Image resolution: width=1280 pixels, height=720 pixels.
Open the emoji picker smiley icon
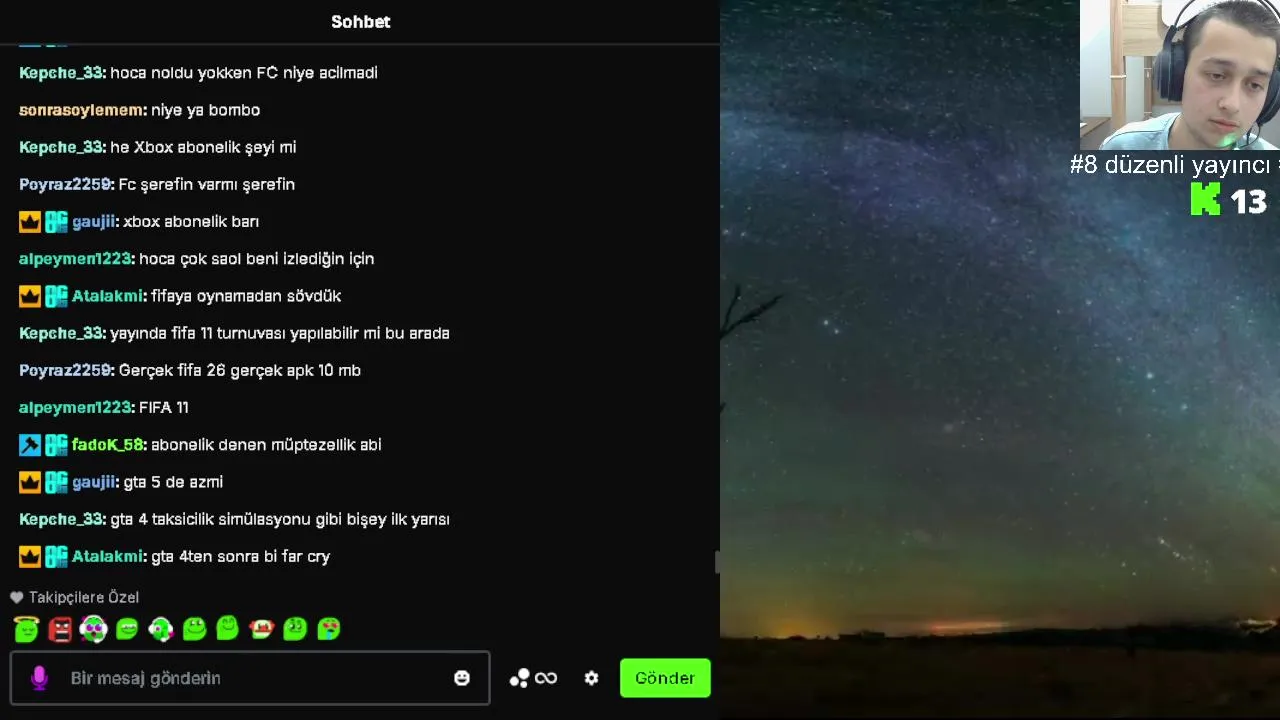[x=462, y=678]
